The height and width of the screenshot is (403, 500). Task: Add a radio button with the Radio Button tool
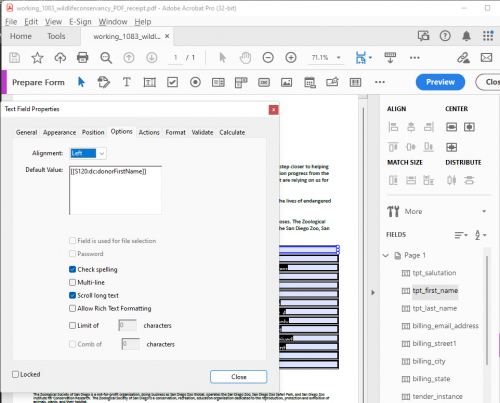pyautogui.click(x=195, y=82)
